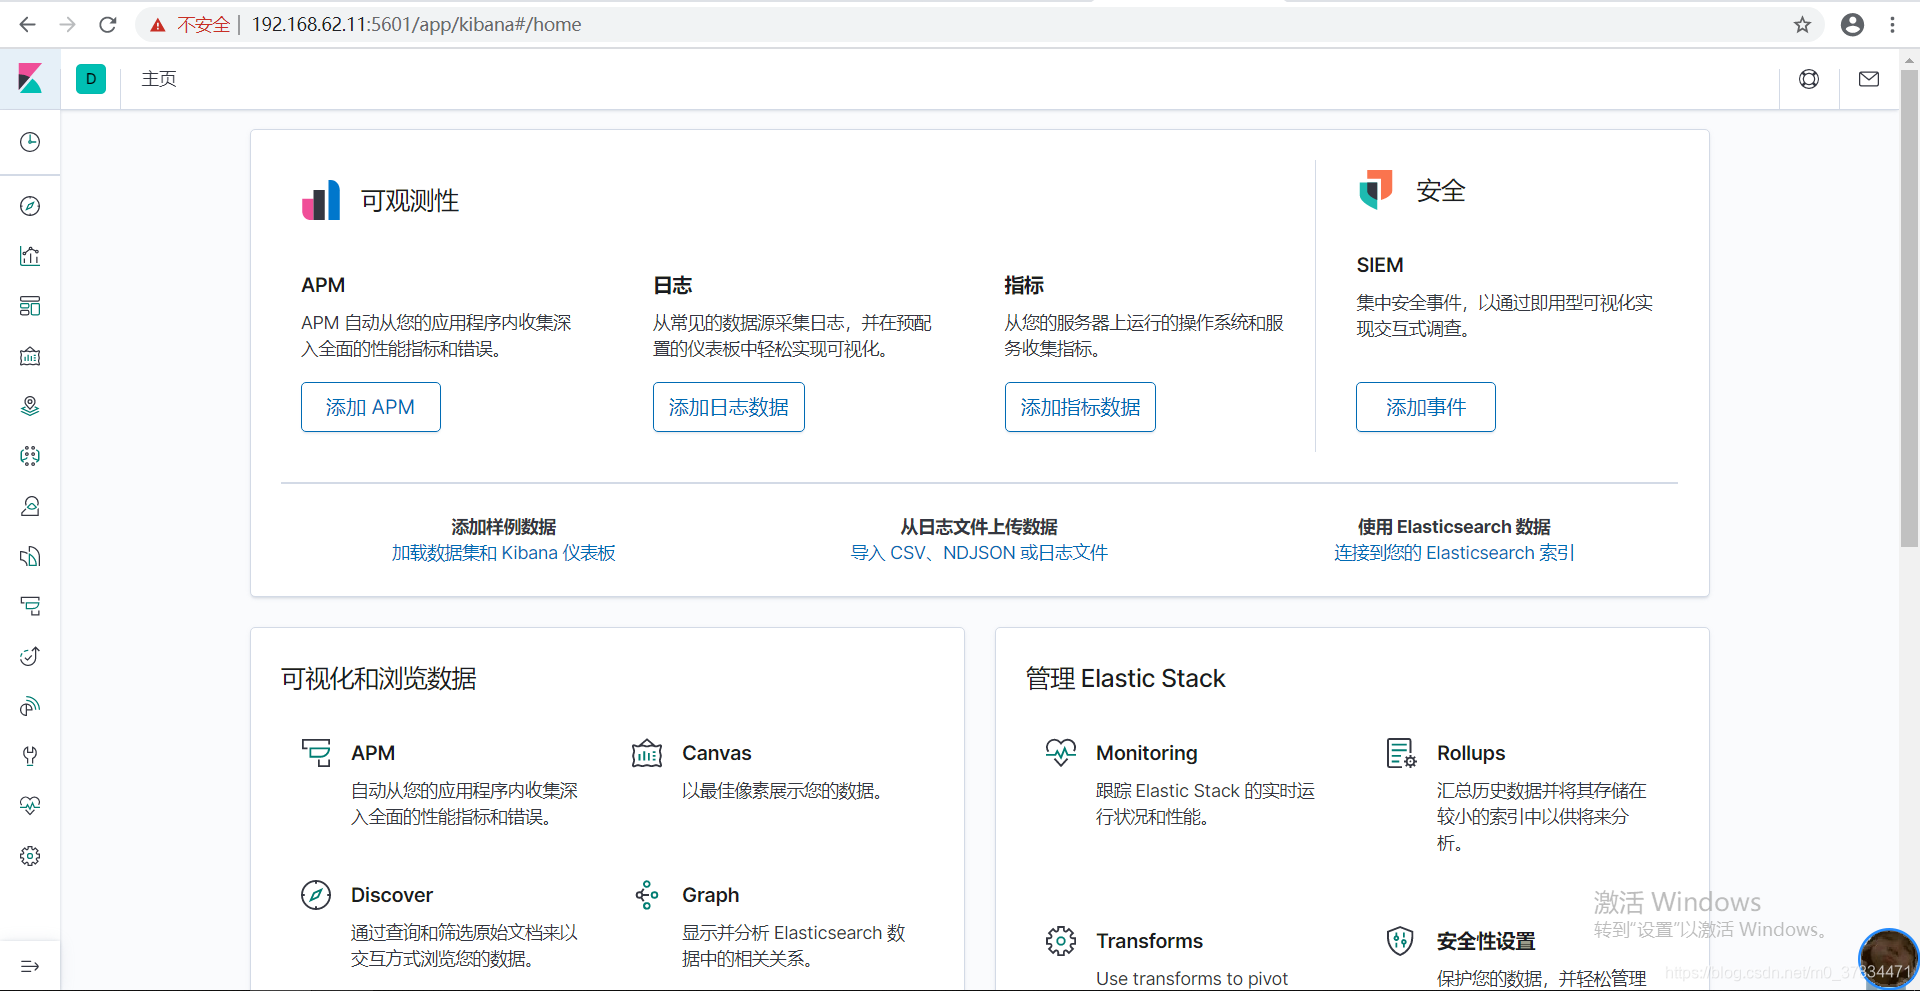The width and height of the screenshot is (1920, 991).
Task: Click the 添加事件 button
Action: click(1426, 407)
